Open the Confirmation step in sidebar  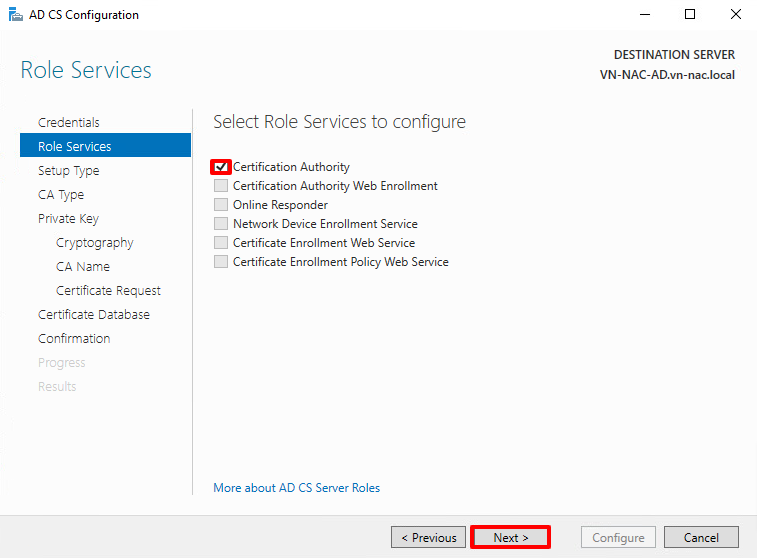(74, 338)
